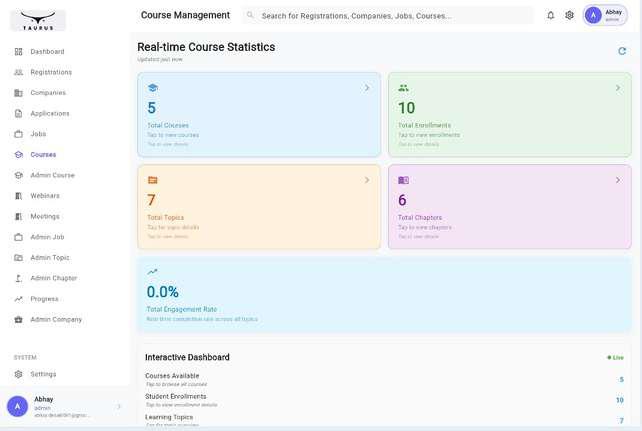Open the Courses Available row
Viewport: 642px width, 431px height.
(384, 379)
